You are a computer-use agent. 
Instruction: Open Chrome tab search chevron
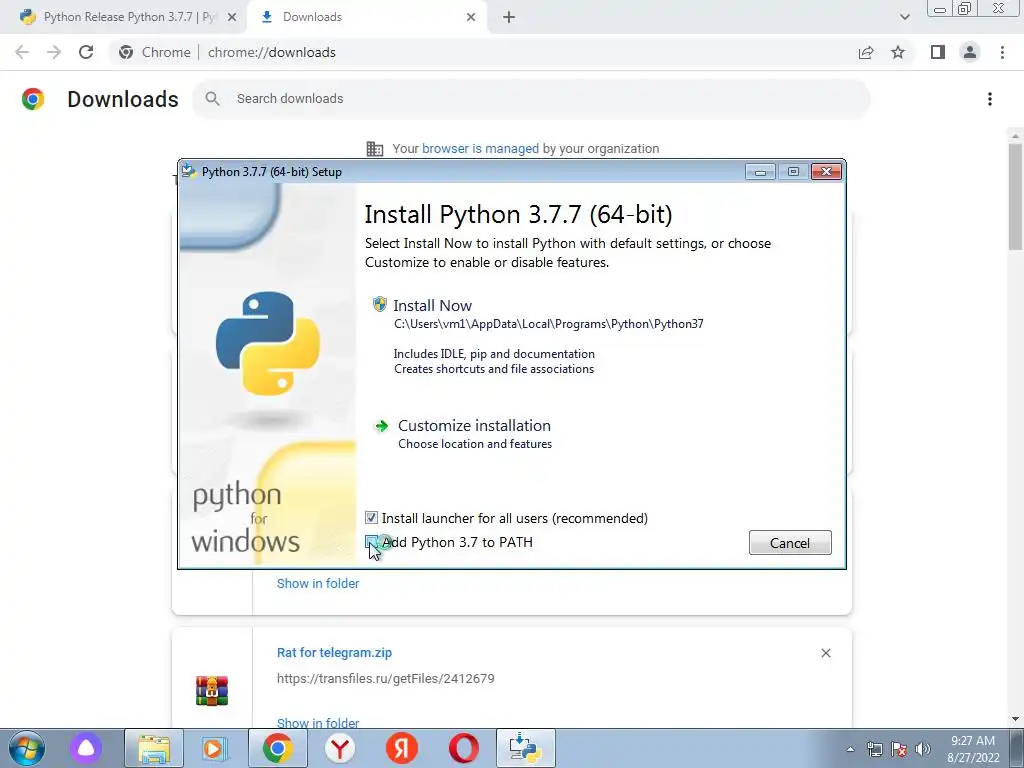click(904, 17)
